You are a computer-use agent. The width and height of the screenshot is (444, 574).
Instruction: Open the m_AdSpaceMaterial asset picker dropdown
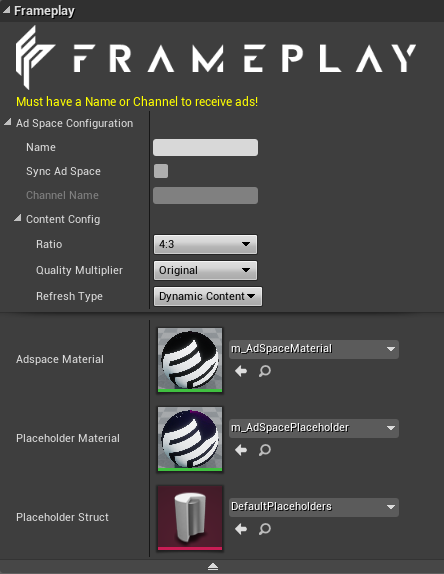pos(314,349)
